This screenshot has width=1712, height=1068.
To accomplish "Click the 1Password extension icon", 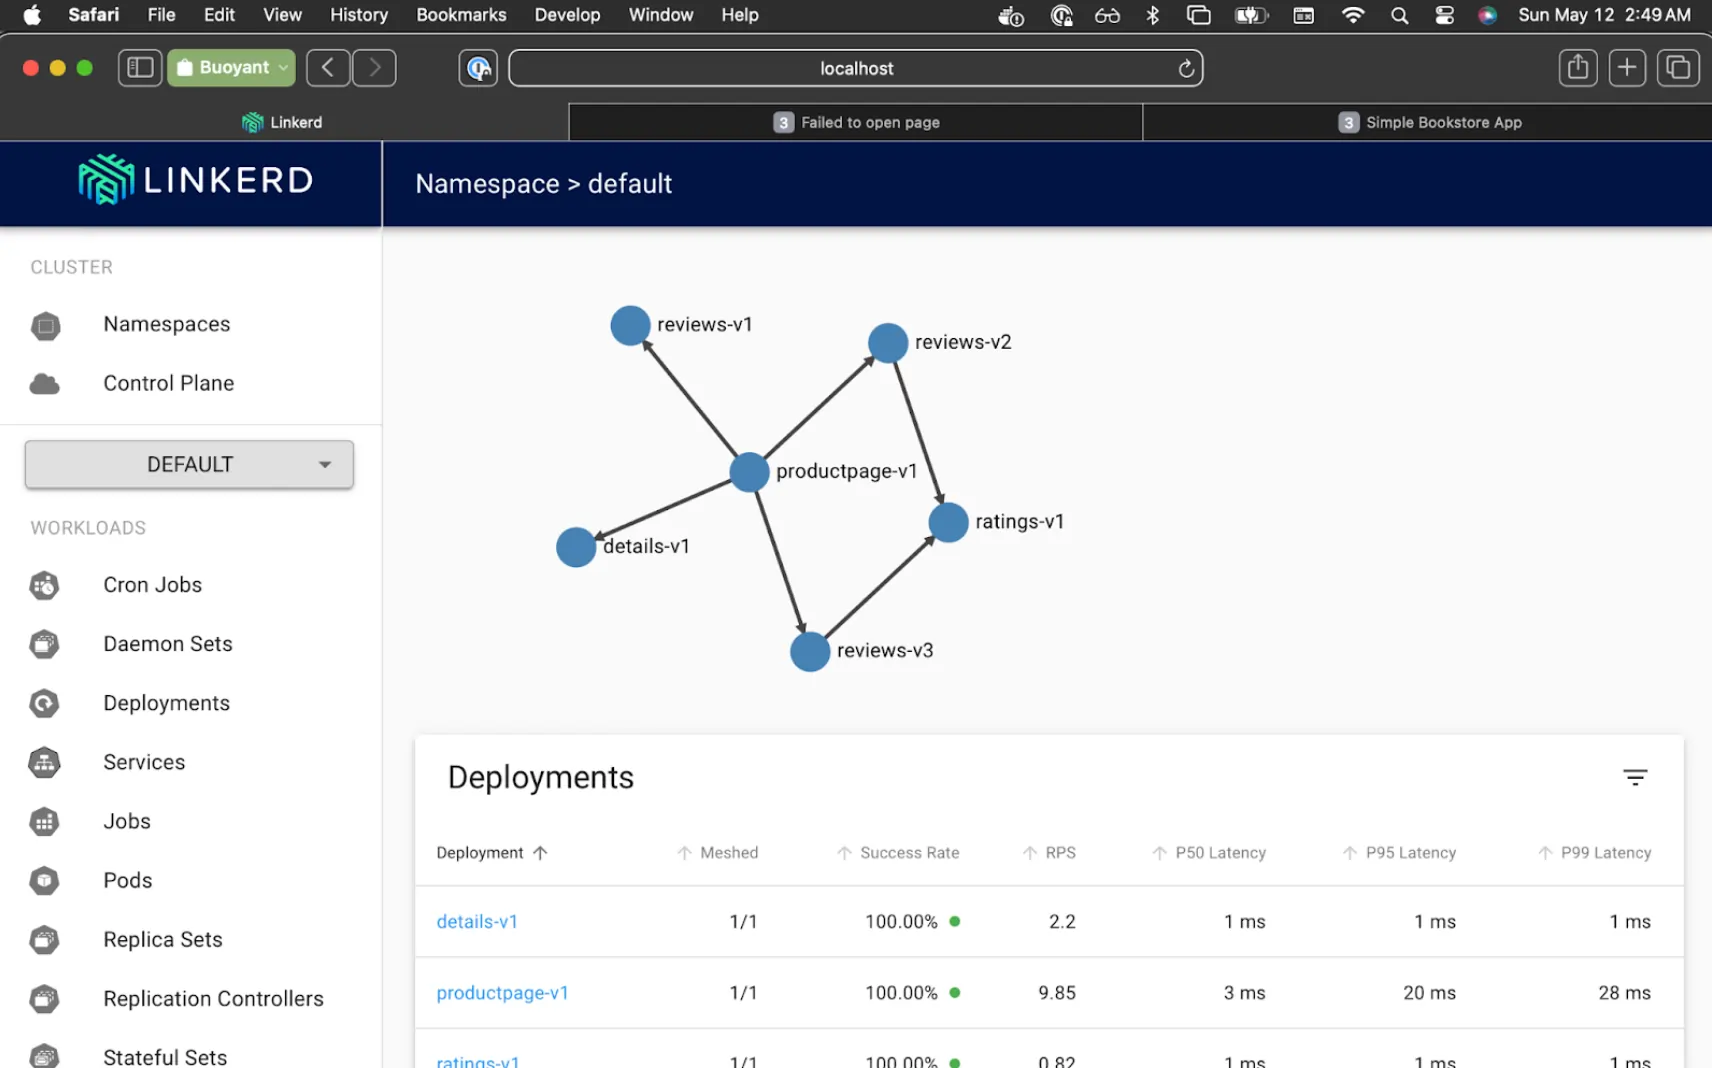I will click(478, 68).
